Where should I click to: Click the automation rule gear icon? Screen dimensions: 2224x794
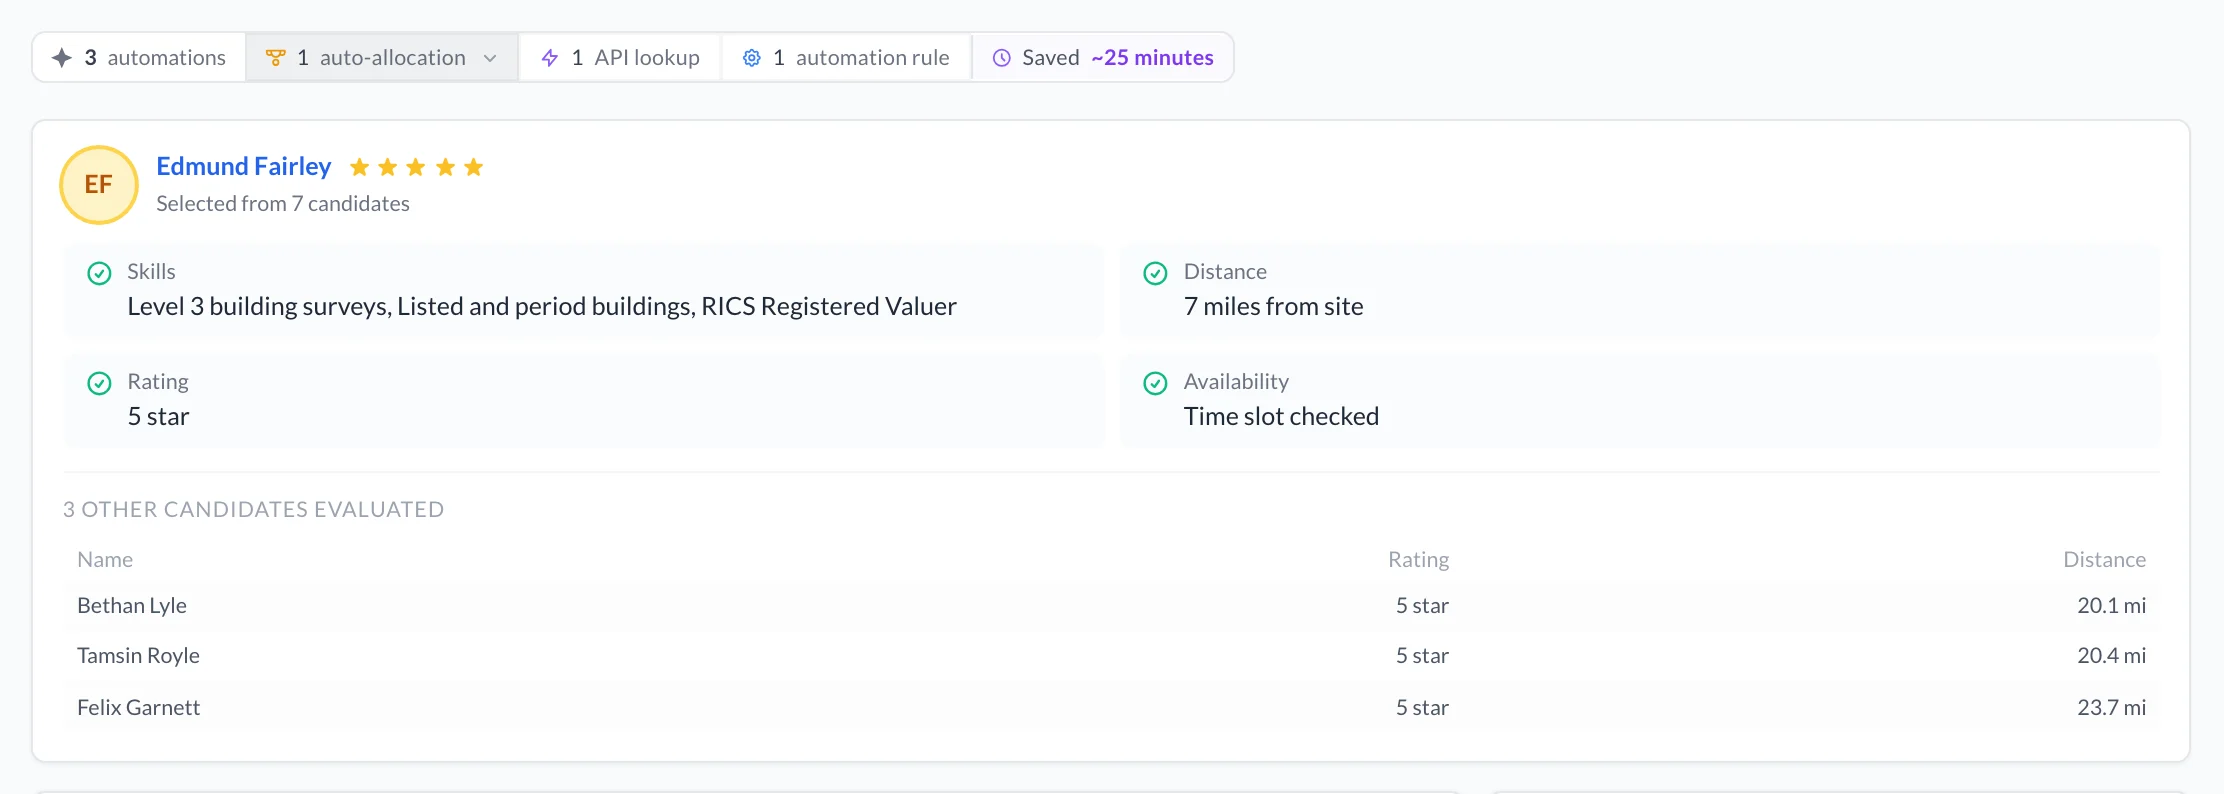[x=752, y=58]
